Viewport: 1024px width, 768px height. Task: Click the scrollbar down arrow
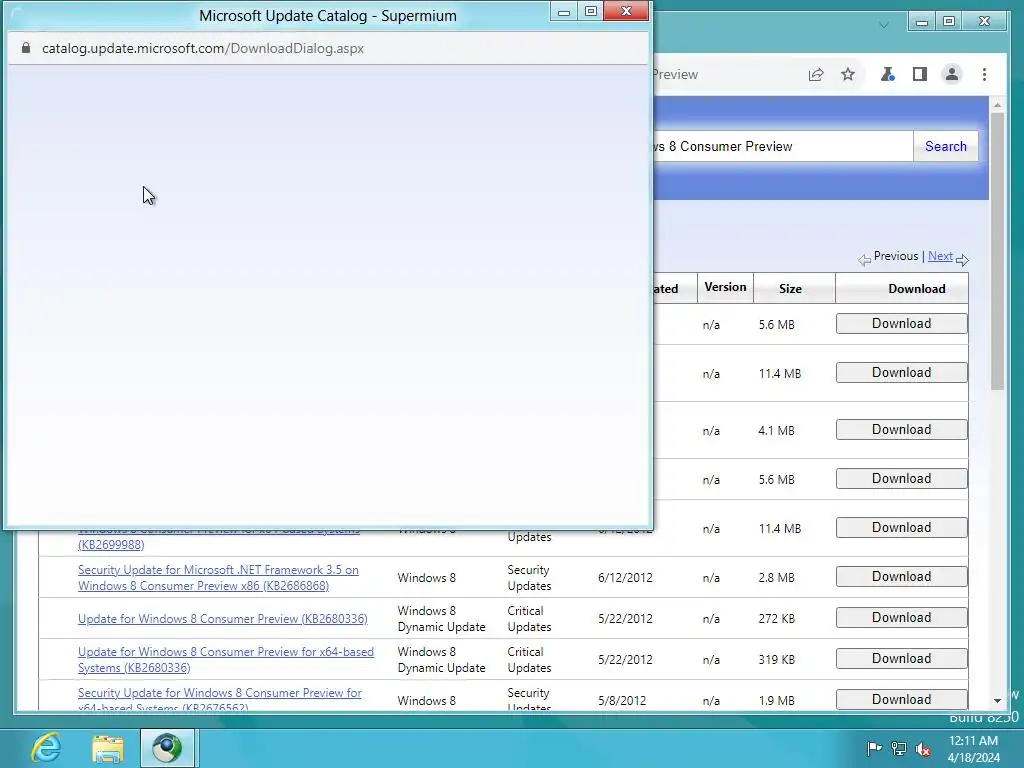tap(997, 701)
